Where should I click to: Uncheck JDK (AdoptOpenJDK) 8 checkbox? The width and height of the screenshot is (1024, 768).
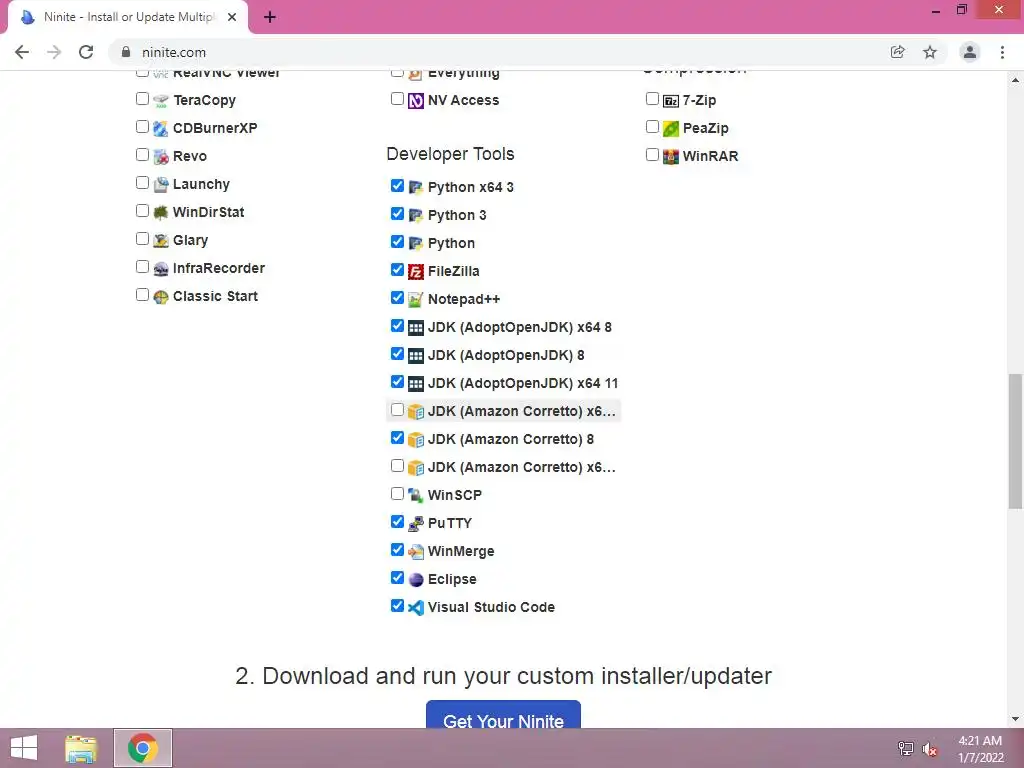click(397, 354)
